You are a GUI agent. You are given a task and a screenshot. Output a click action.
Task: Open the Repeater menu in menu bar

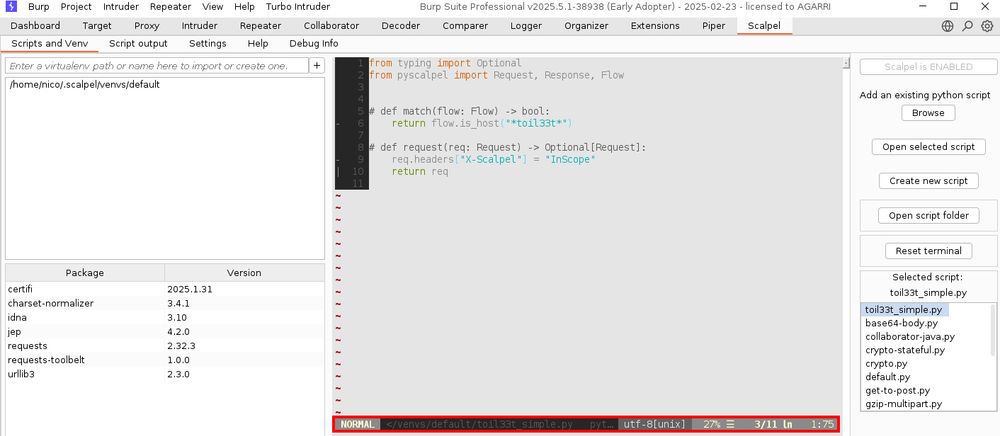(170, 7)
